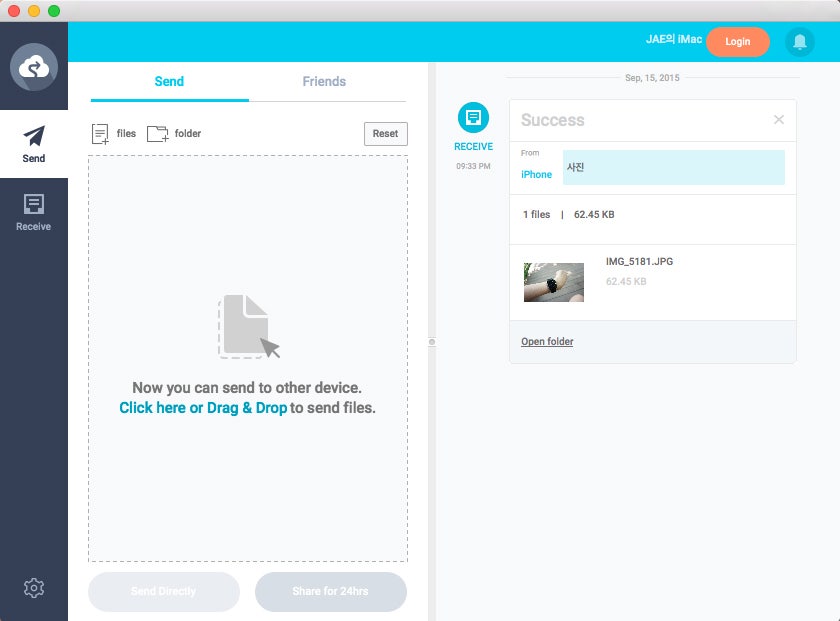Click the '62.45 KB' total size text
The width and height of the screenshot is (840, 621).
click(594, 214)
